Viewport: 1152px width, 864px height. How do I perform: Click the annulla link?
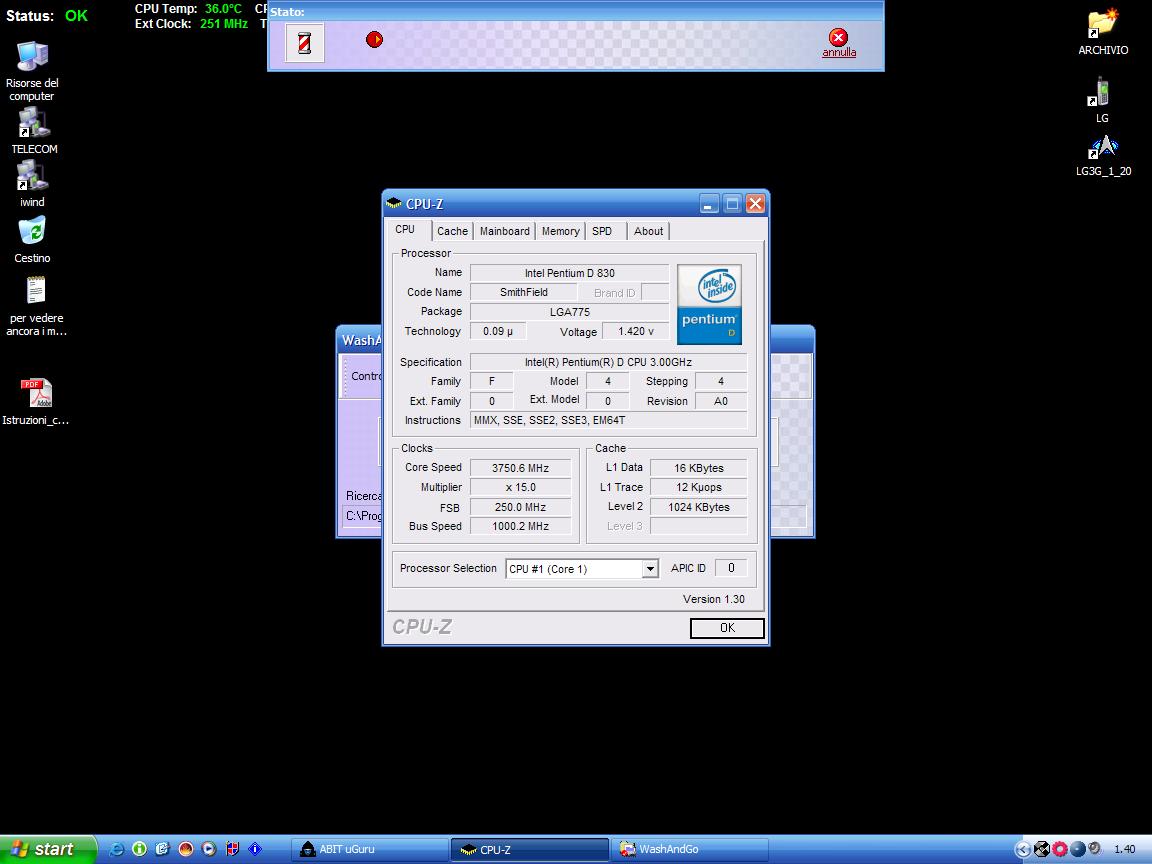click(x=839, y=52)
